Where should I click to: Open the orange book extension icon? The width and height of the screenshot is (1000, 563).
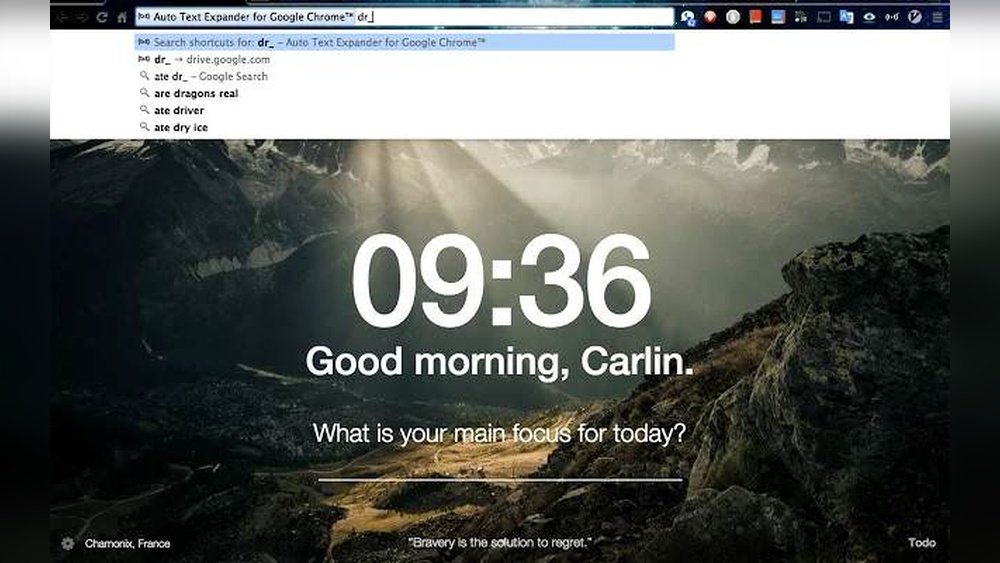(756, 17)
